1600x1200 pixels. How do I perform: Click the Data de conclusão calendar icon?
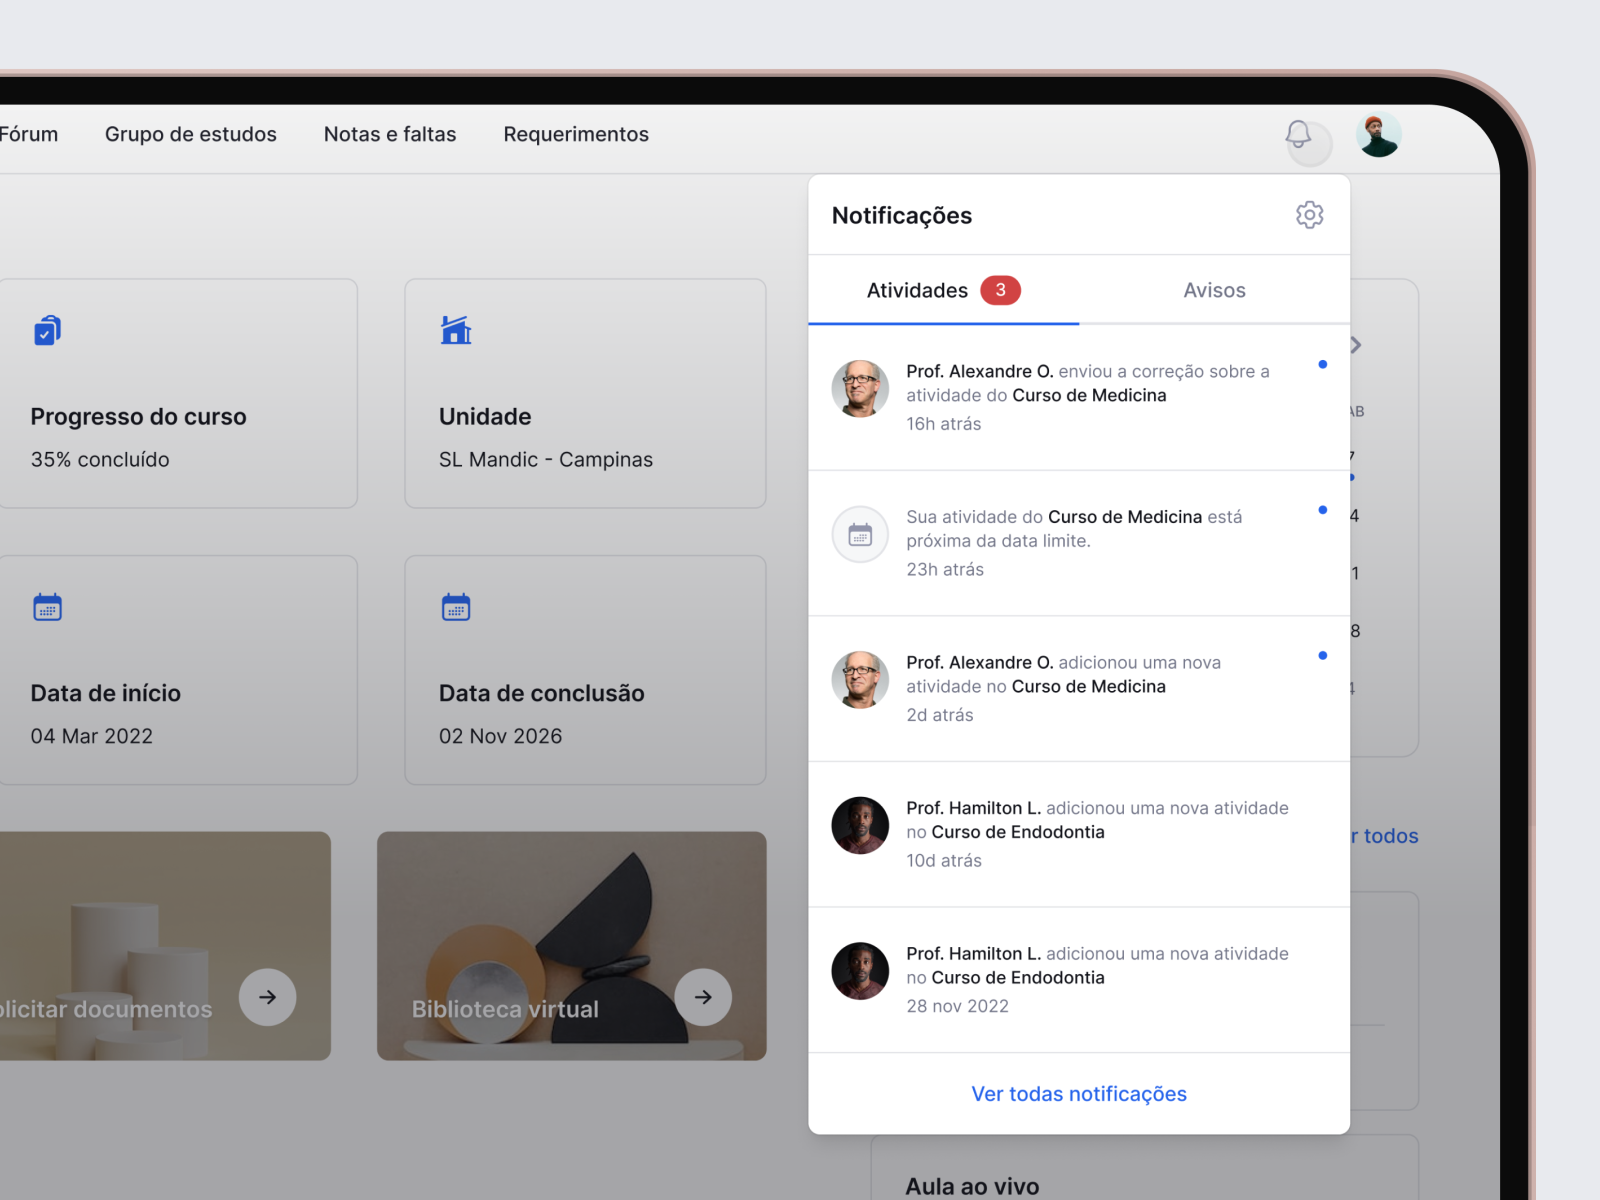456,607
